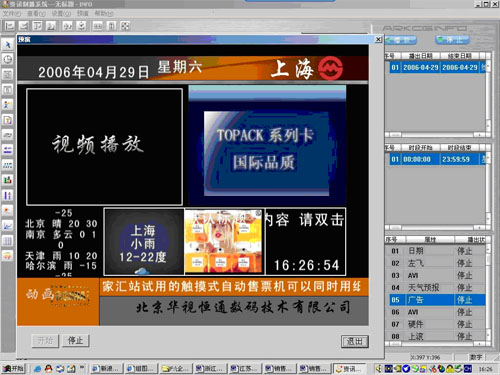Click the orange scrolling news ticker
Image resolution: width=500 pixels, height=375 pixels.
pyautogui.click(x=234, y=287)
